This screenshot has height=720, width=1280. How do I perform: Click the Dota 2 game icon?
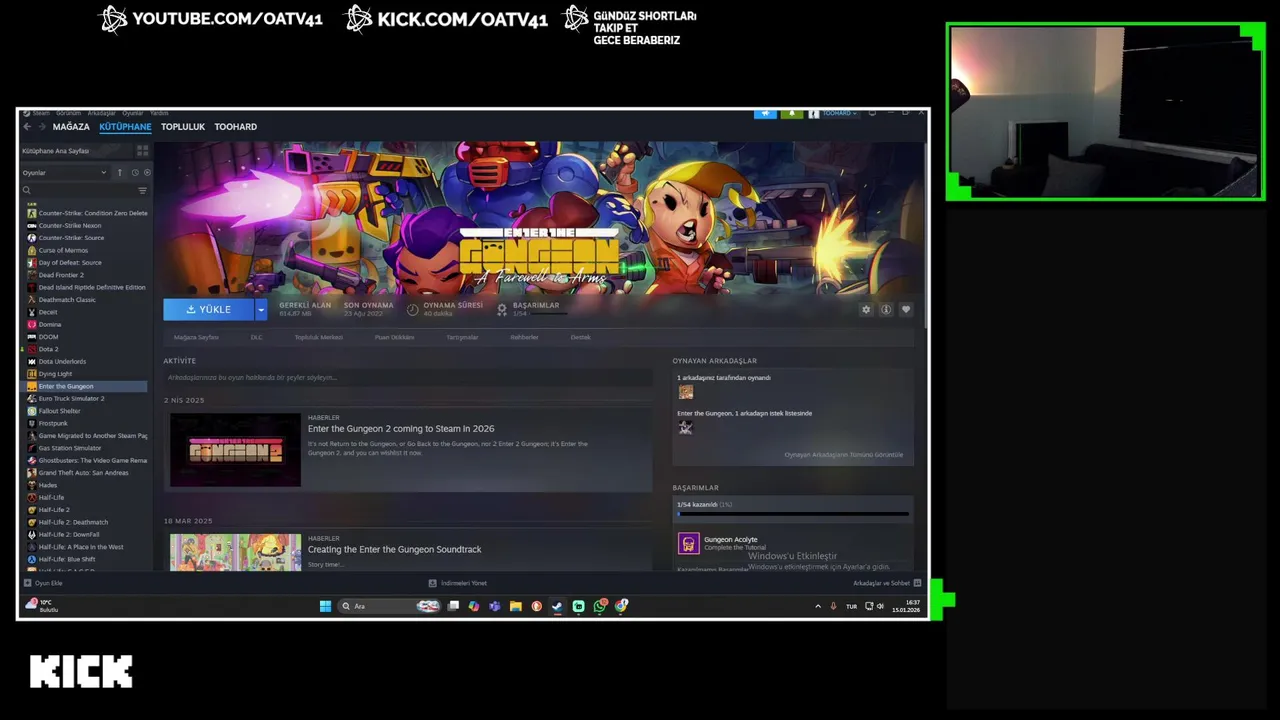point(32,349)
